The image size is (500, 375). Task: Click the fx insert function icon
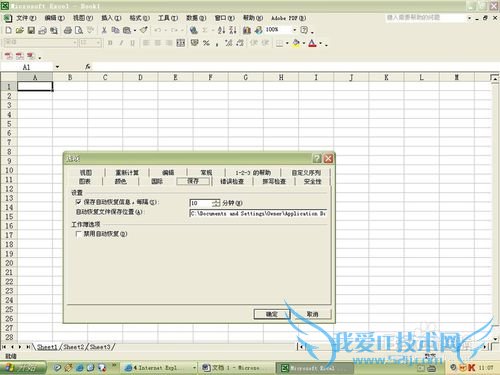88,67
